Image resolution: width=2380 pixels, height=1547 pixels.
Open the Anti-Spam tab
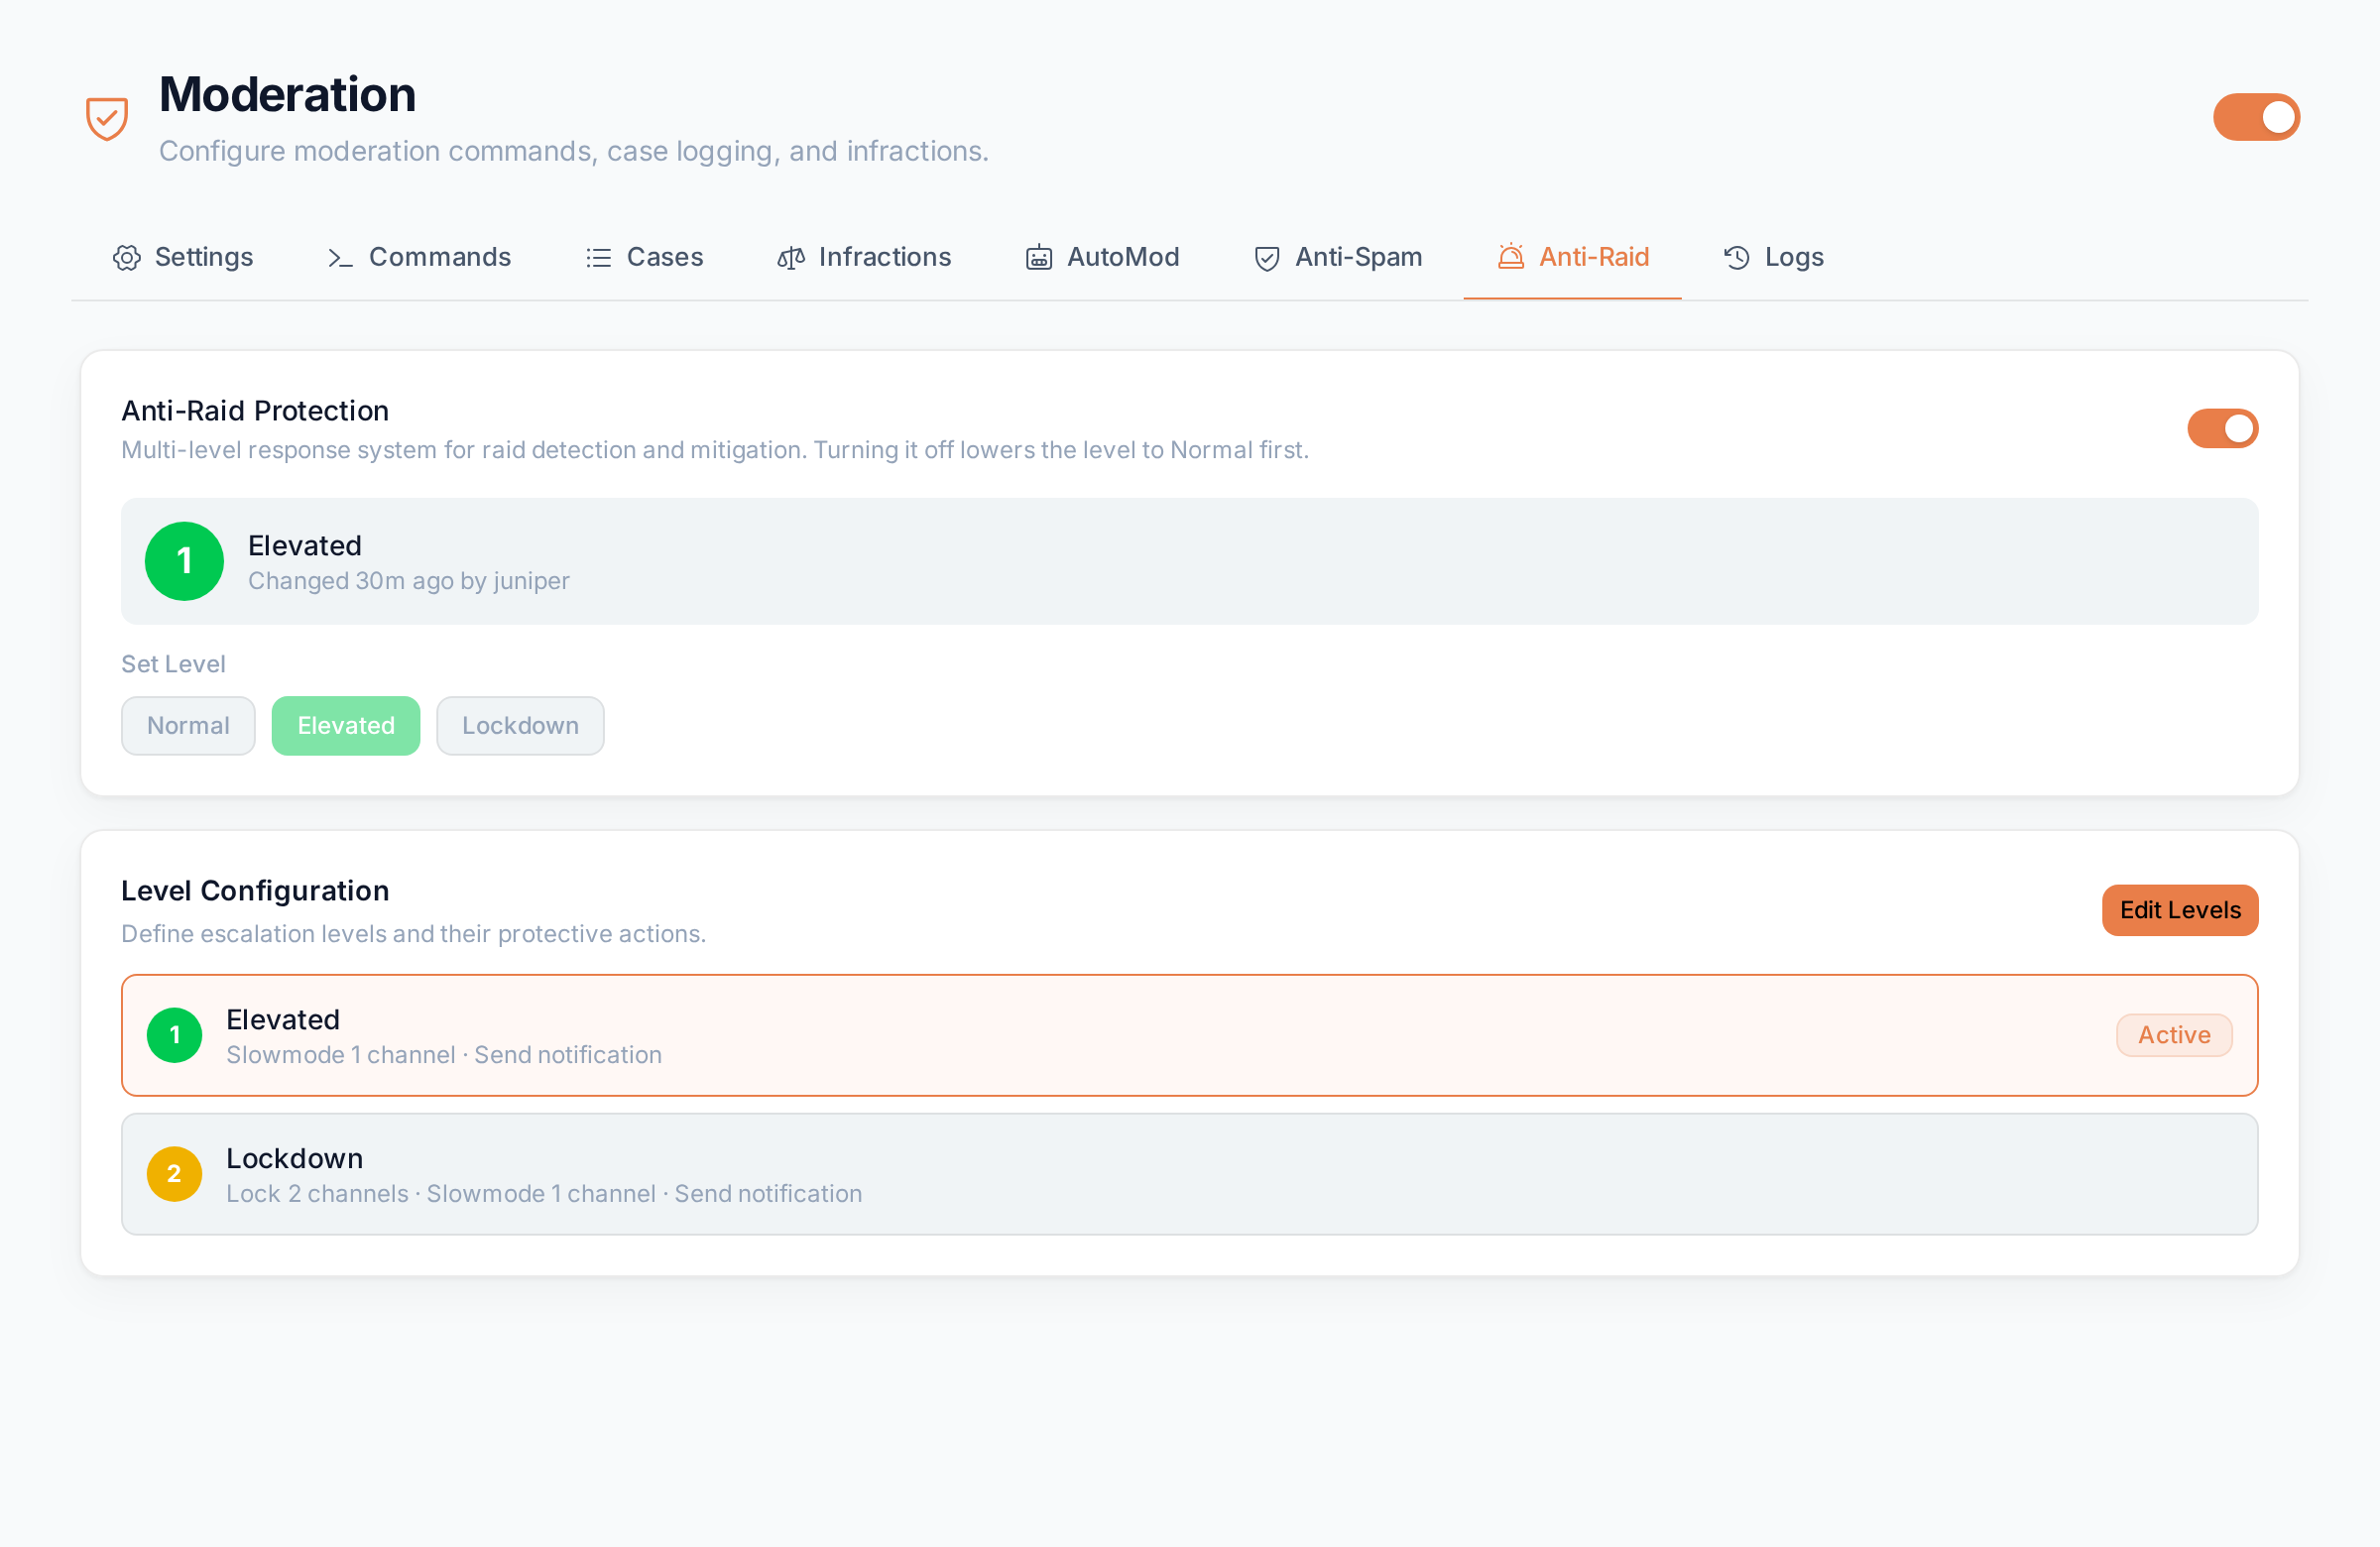(1337, 257)
